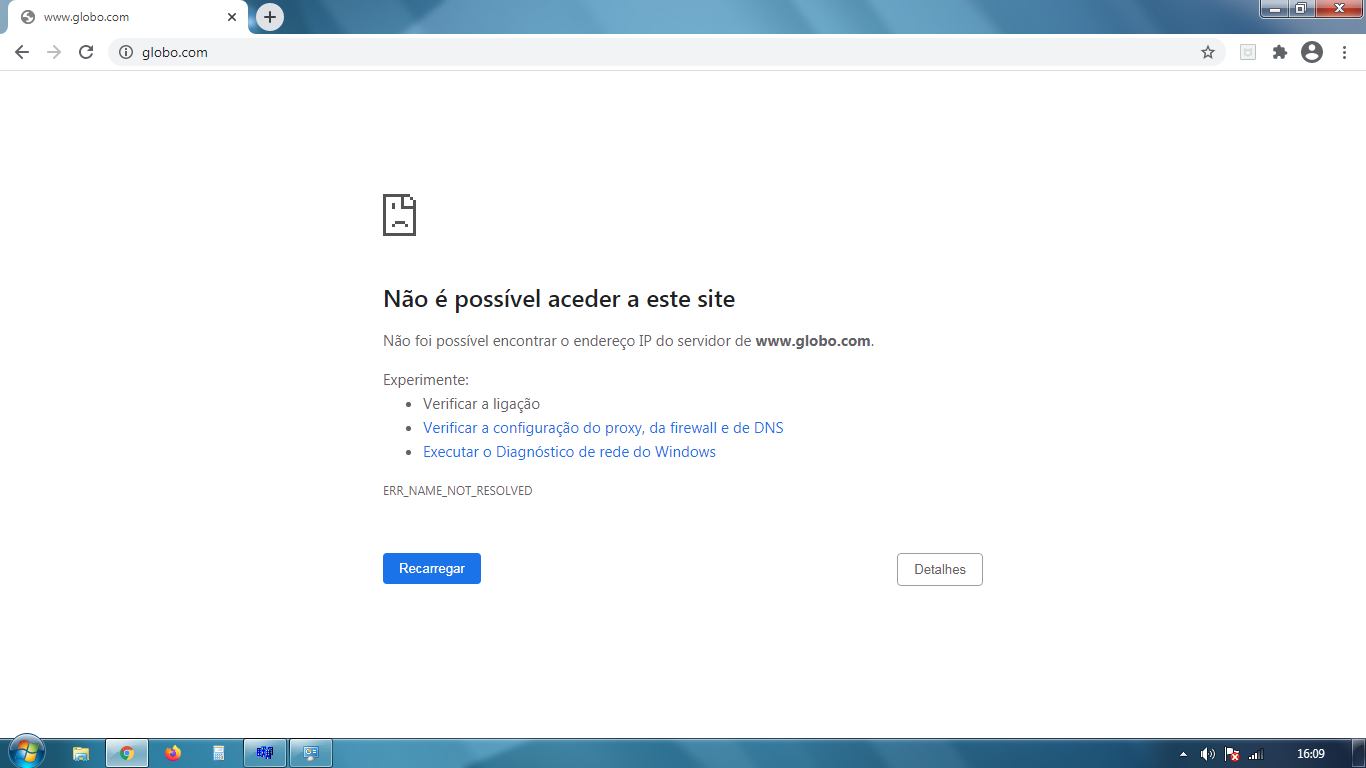Click the browser forward arrow

point(54,52)
